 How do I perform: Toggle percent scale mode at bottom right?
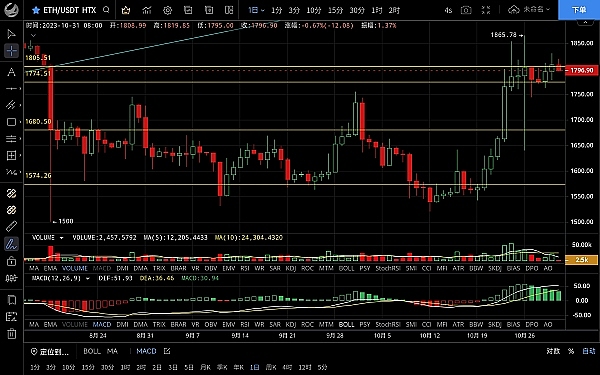[x=571, y=351]
